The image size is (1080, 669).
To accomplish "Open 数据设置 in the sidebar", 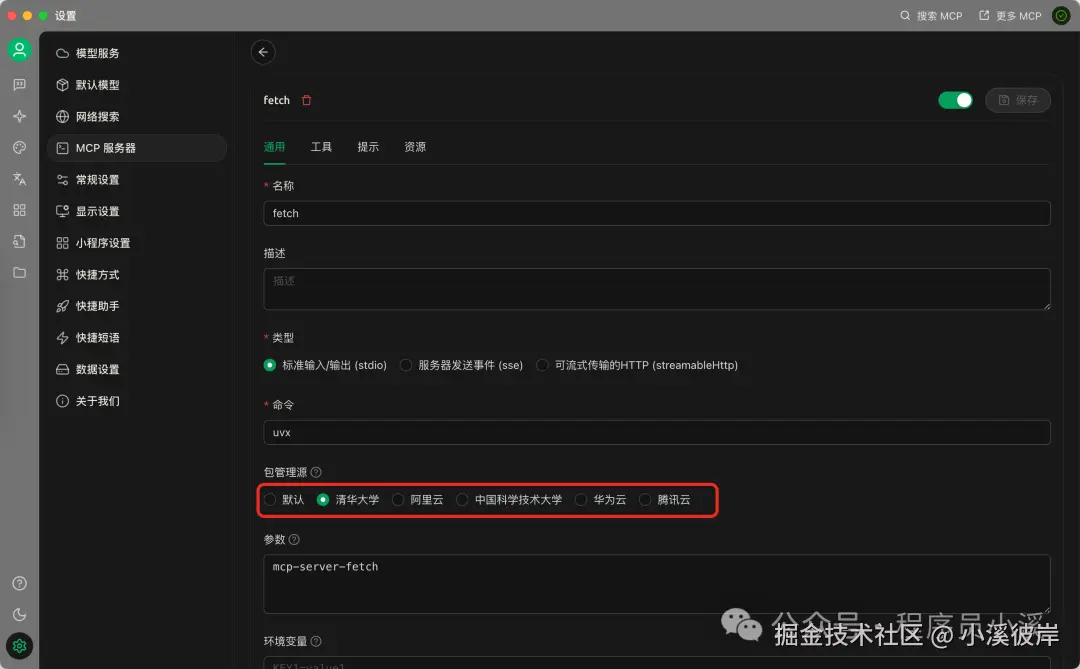I will coord(136,369).
